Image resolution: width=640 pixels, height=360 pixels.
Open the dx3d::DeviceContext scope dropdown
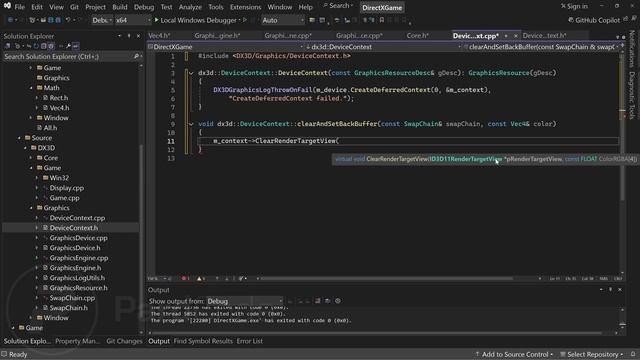(x=383, y=47)
